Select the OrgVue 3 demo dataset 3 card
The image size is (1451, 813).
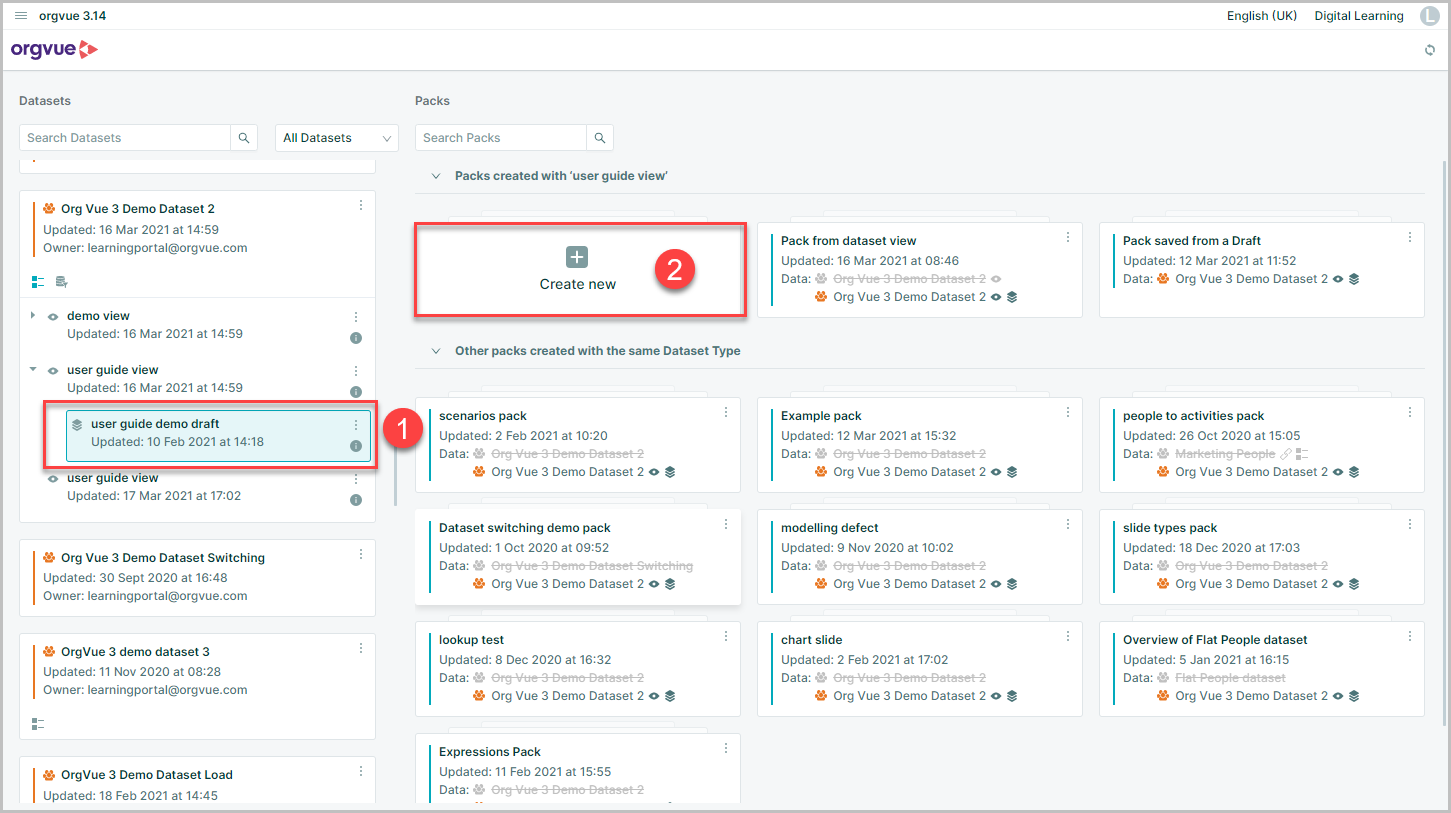(x=198, y=684)
